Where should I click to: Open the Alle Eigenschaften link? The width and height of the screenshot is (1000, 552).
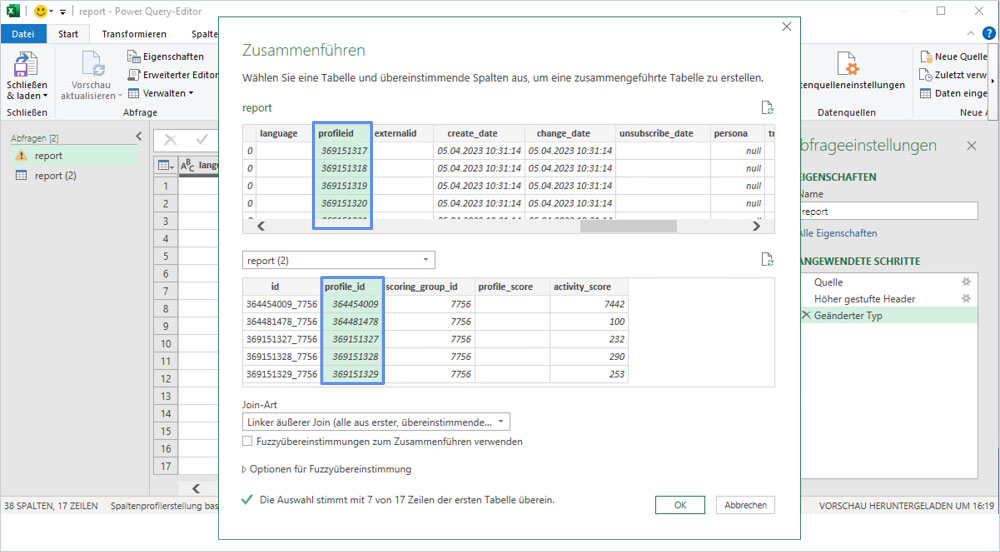[839, 233]
